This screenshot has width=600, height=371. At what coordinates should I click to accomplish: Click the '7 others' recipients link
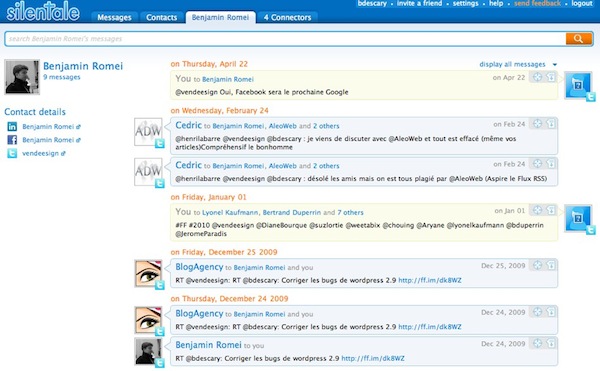(x=350, y=212)
